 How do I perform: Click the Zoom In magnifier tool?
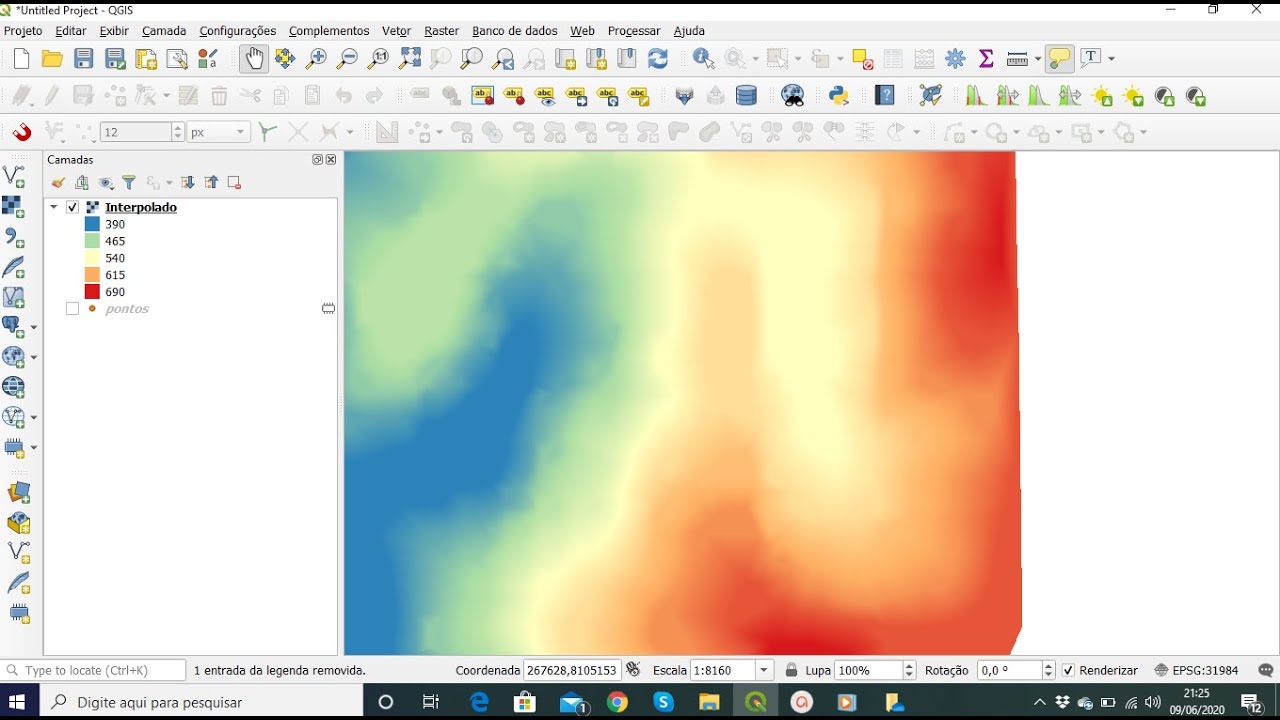point(316,59)
